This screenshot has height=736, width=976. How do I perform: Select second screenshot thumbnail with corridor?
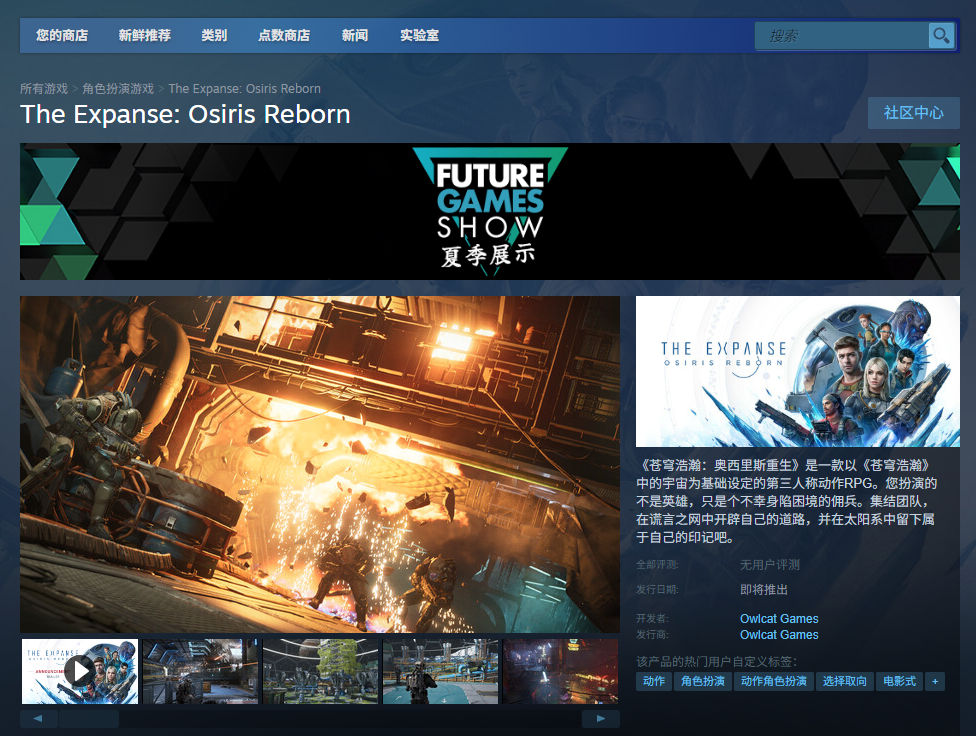coord(200,671)
